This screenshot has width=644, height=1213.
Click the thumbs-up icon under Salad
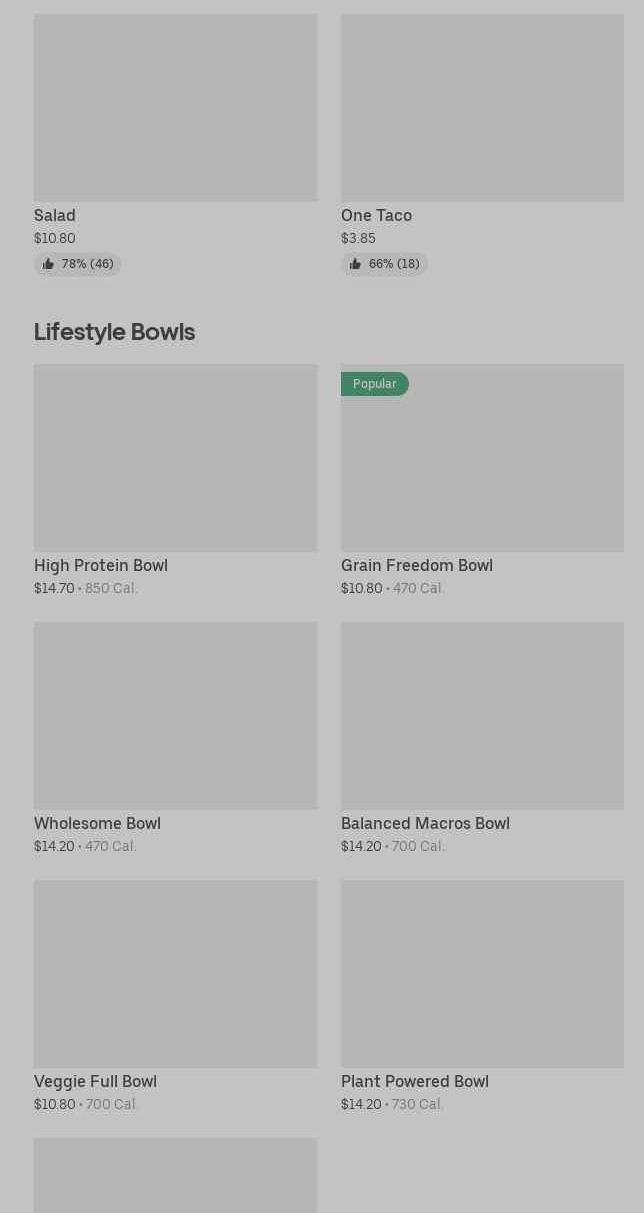point(48,264)
